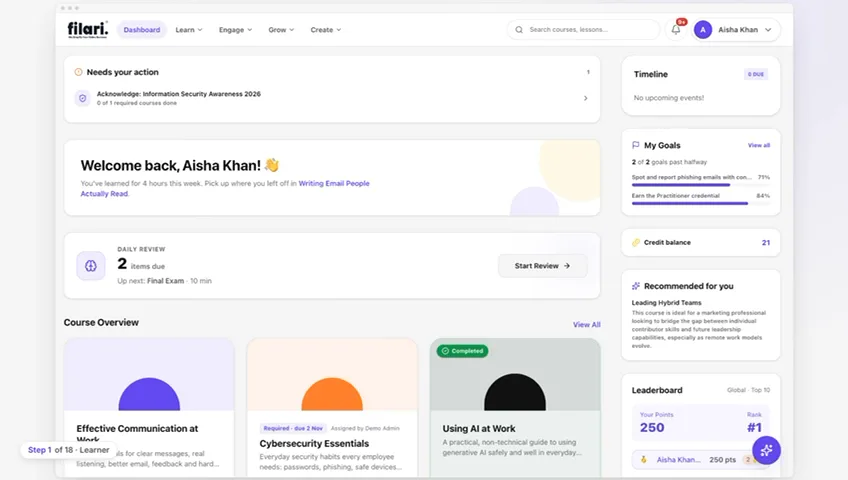Image resolution: width=848 pixels, height=480 pixels.
Task: Click 0 of 1 required courses done text
Action: coord(137,103)
